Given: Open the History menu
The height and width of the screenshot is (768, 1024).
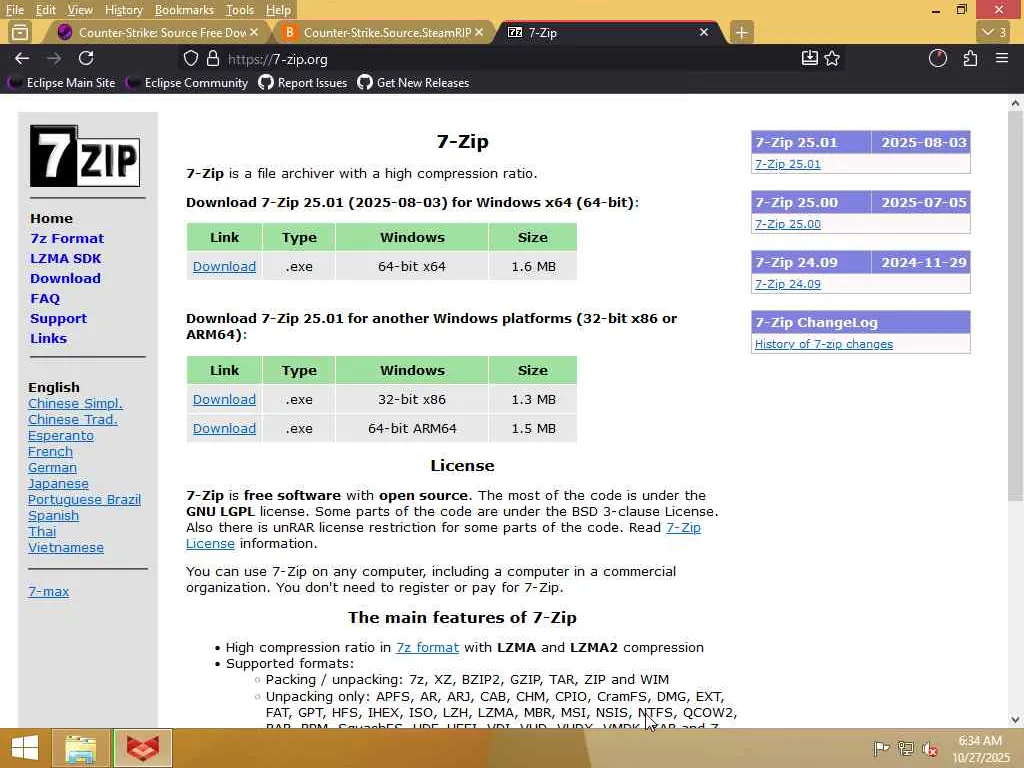Looking at the screenshot, I should (123, 10).
